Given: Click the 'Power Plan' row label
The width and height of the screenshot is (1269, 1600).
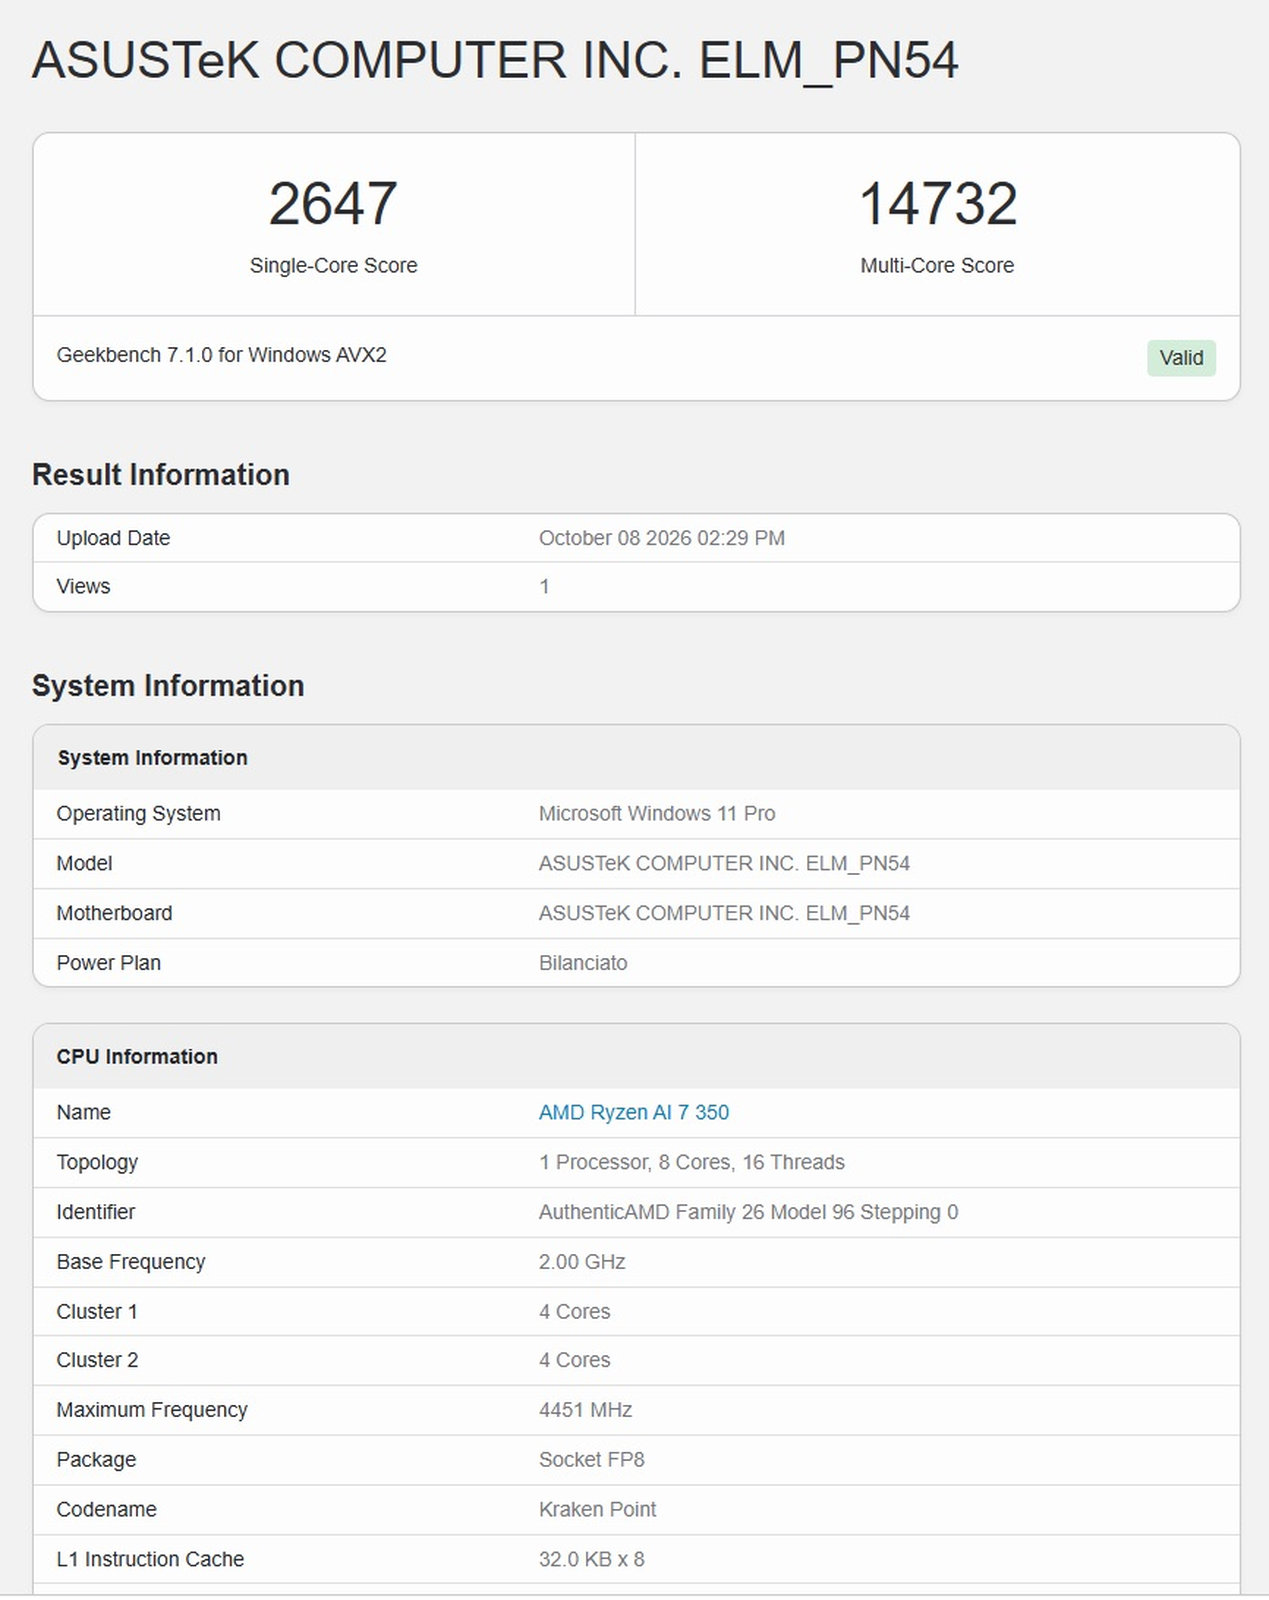Looking at the screenshot, I should [108, 963].
